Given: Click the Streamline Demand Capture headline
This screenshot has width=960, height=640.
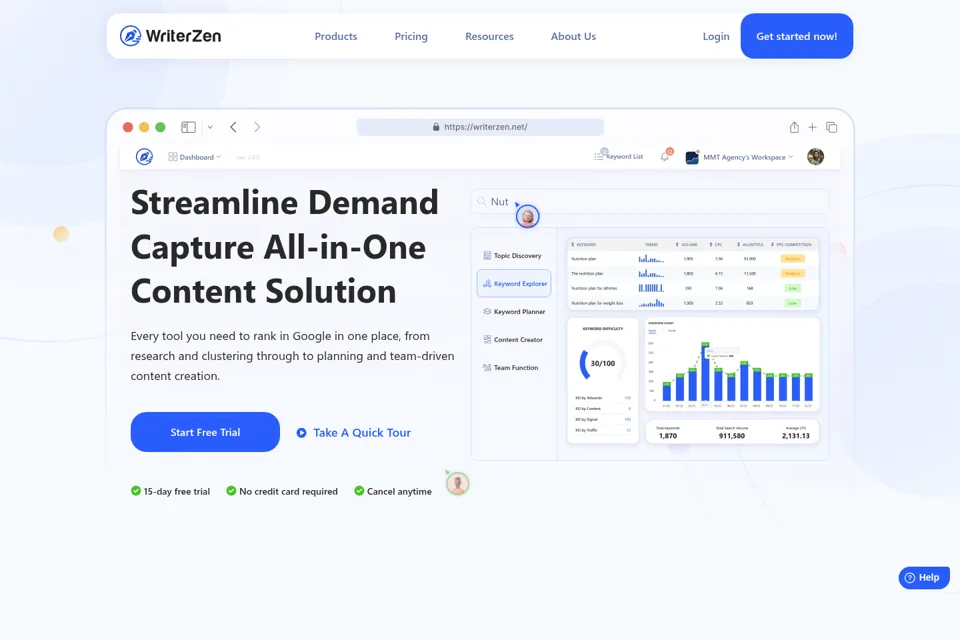Looking at the screenshot, I should tap(284, 247).
